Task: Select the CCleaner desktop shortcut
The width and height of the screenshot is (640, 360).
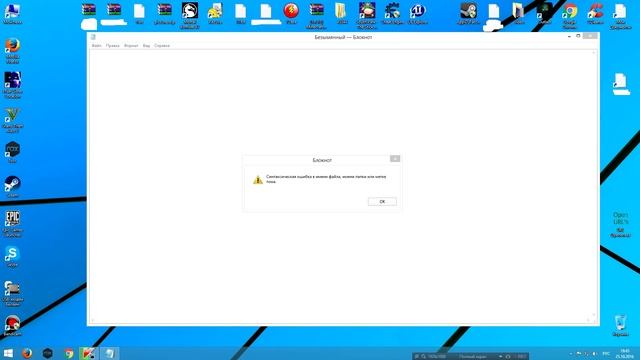Action: point(595,13)
